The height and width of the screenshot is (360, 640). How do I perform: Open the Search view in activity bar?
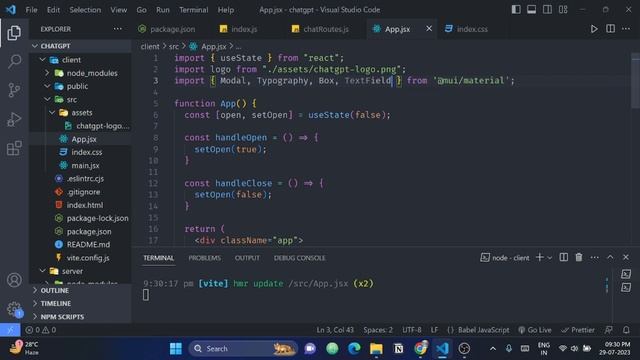[x=14, y=61]
